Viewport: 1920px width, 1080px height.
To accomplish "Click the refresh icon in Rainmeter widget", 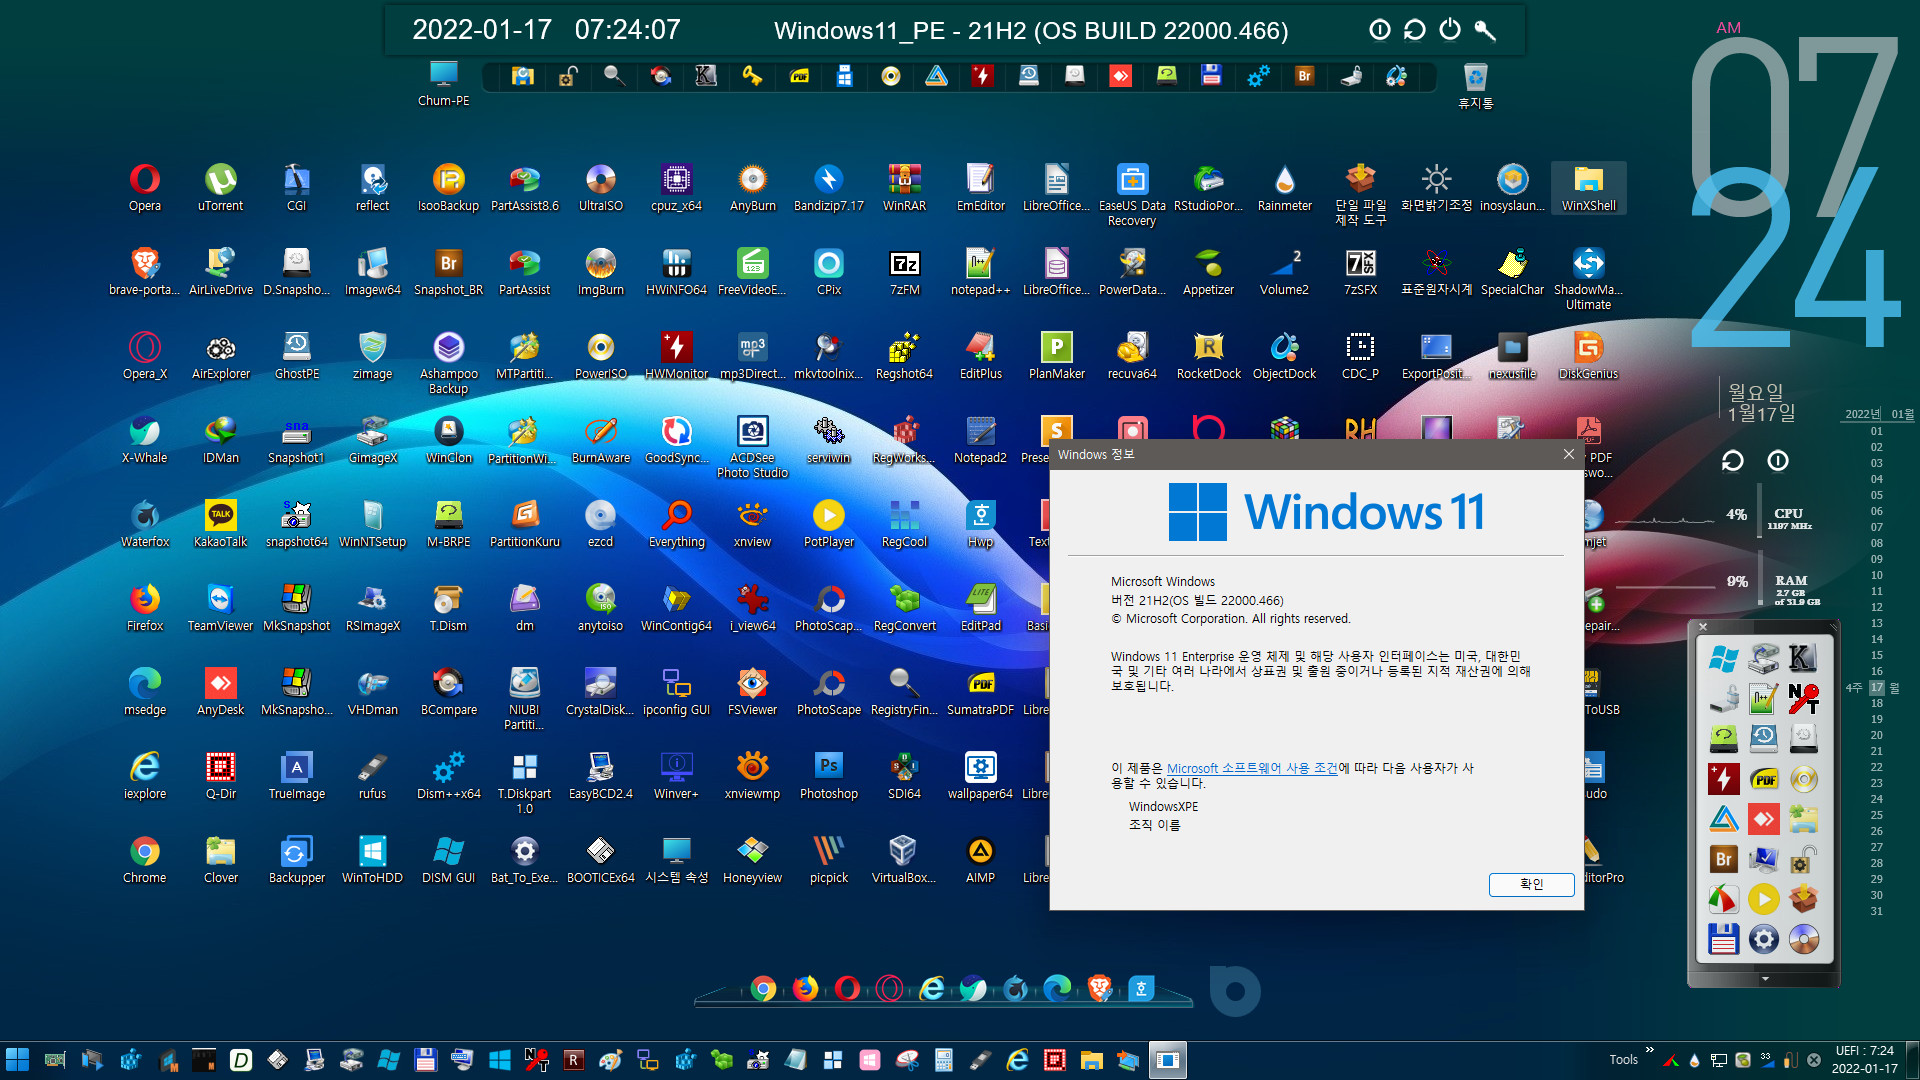I will pos(1732,461).
